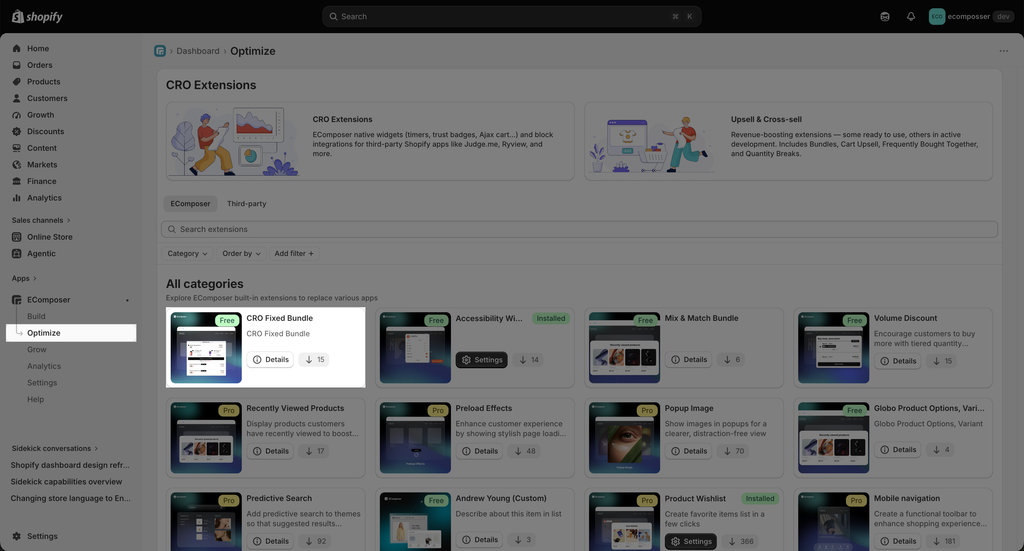Image resolution: width=1024 pixels, height=551 pixels.
Task: Switch to the Third-party tab
Action: 247,204
